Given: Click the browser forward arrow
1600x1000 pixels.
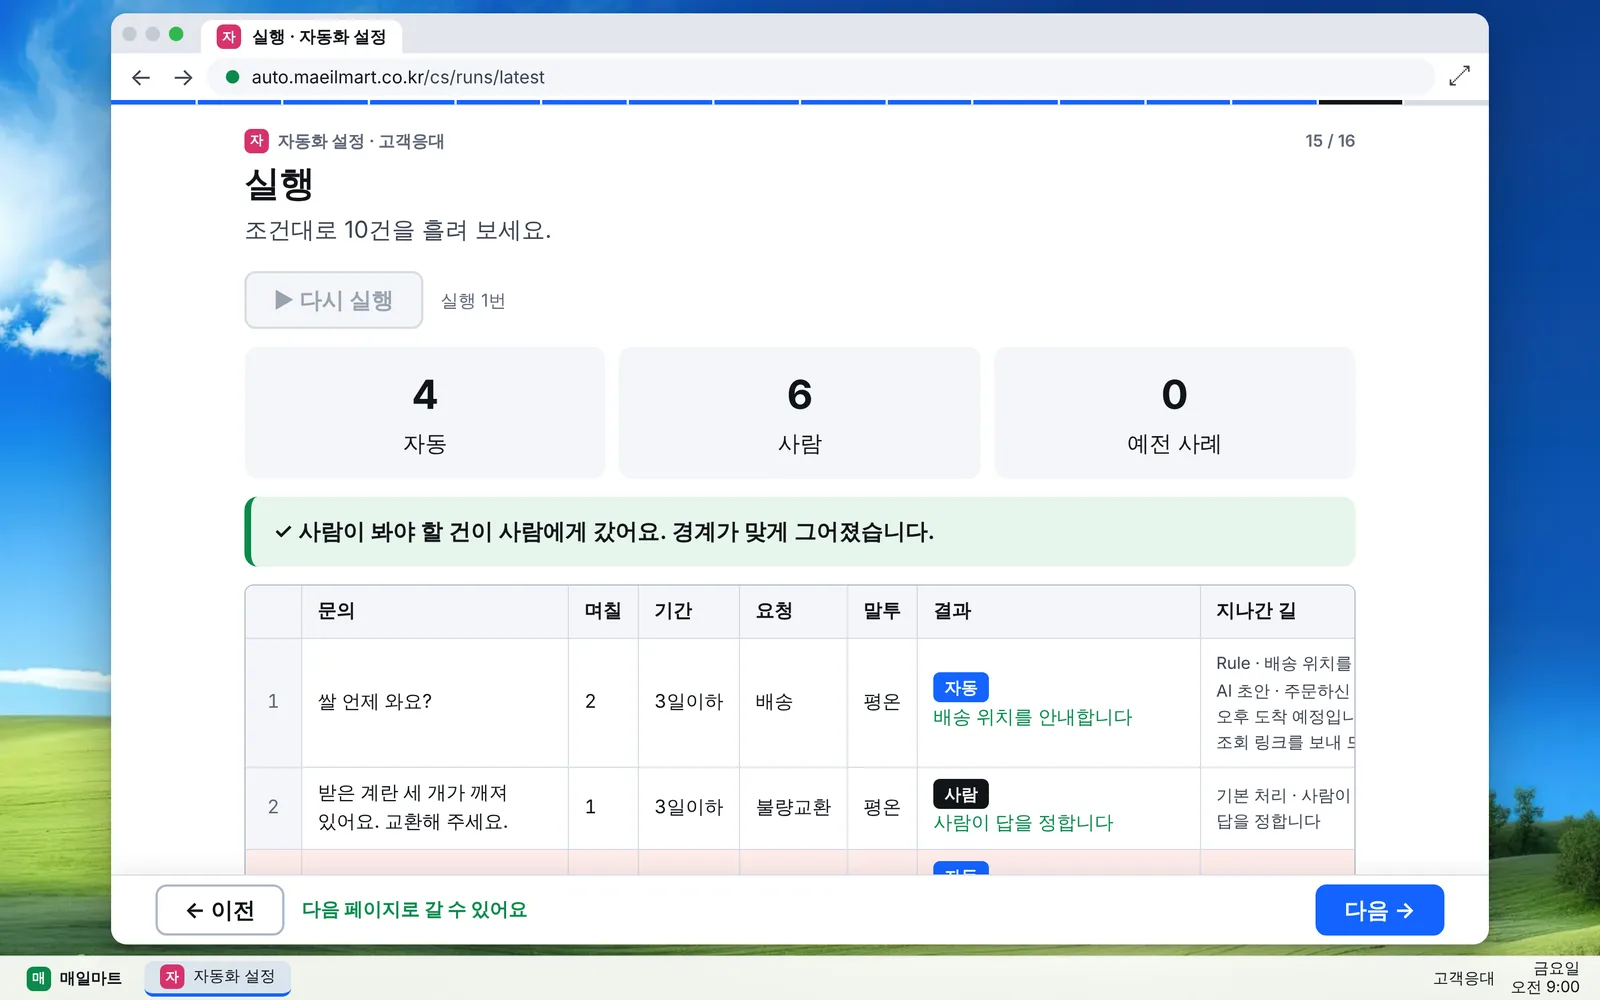Looking at the screenshot, I should pyautogui.click(x=183, y=77).
